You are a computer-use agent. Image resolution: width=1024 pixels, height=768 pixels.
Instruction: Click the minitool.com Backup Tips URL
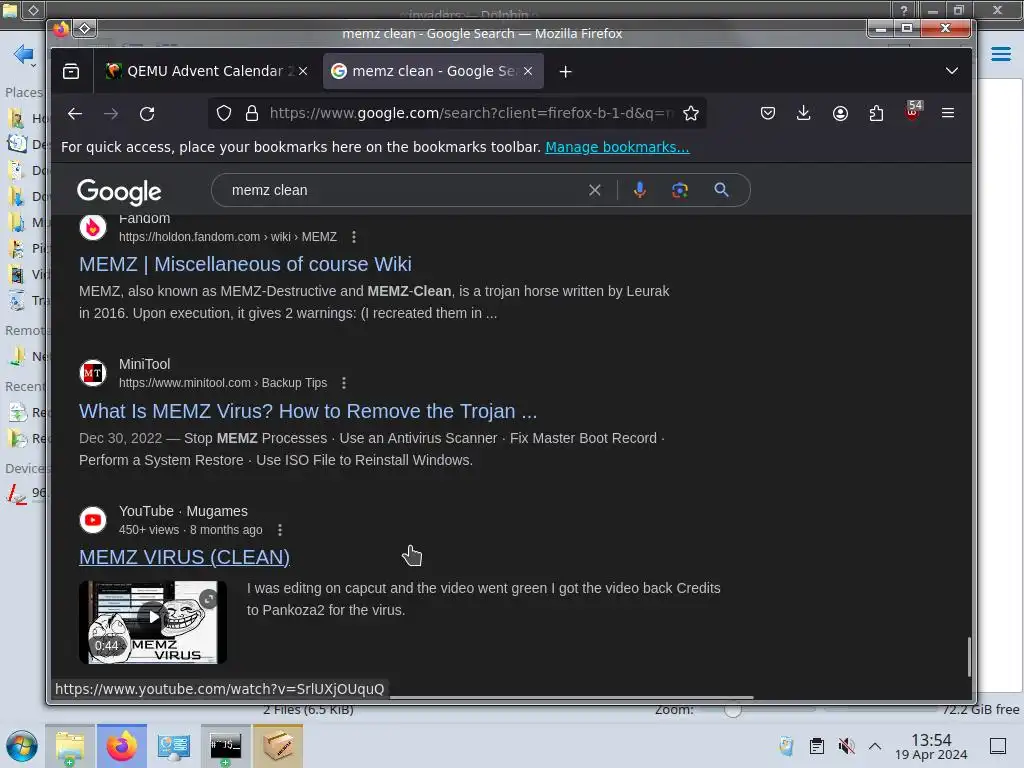pyautogui.click(x=223, y=383)
